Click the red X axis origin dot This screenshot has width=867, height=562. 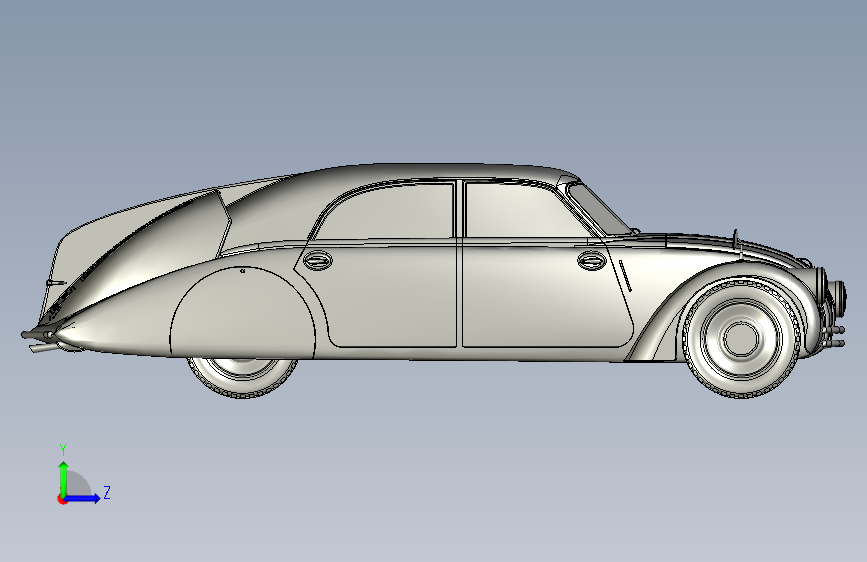tap(62, 499)
